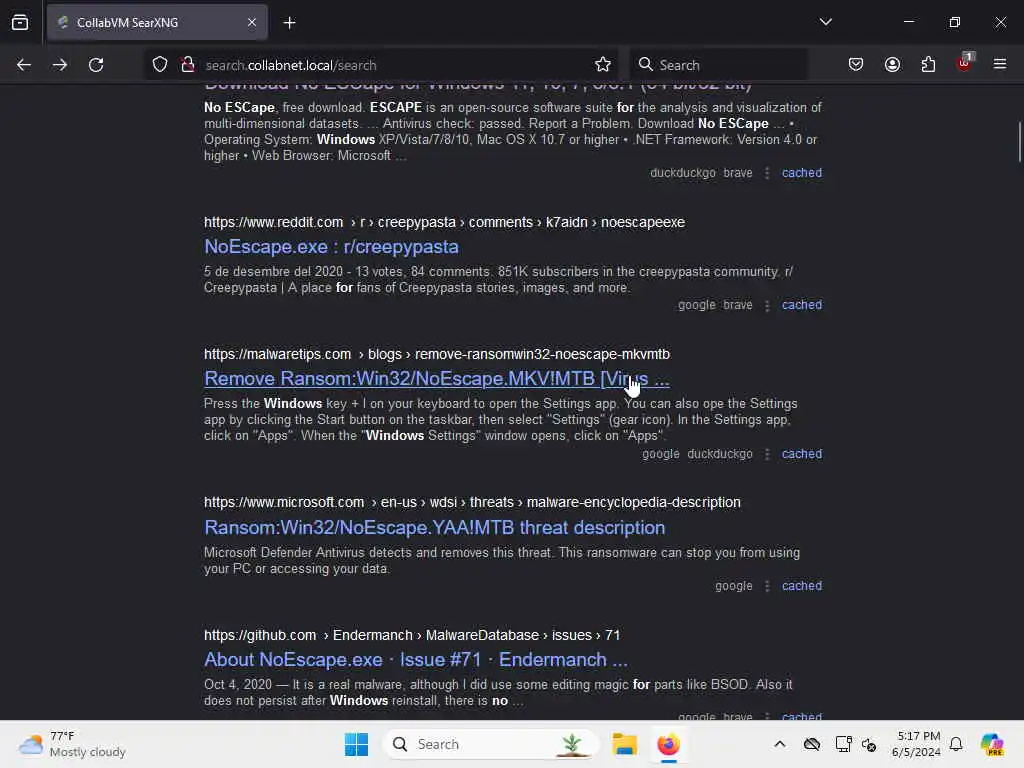Open the OneDrive cloud tray icon
Screen dimensions: 1024x768
click(812, 744)
